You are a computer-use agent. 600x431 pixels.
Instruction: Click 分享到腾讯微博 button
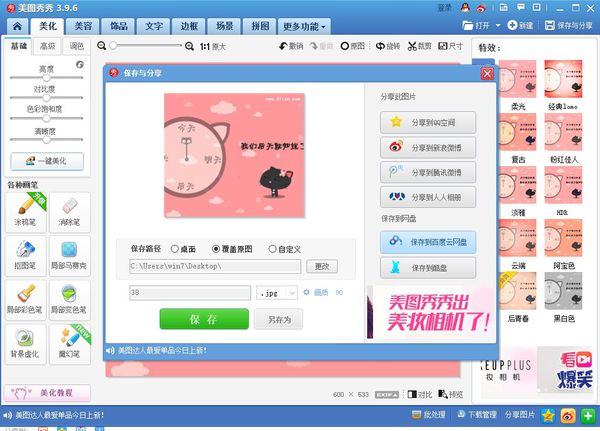click(x=428, y=172)
